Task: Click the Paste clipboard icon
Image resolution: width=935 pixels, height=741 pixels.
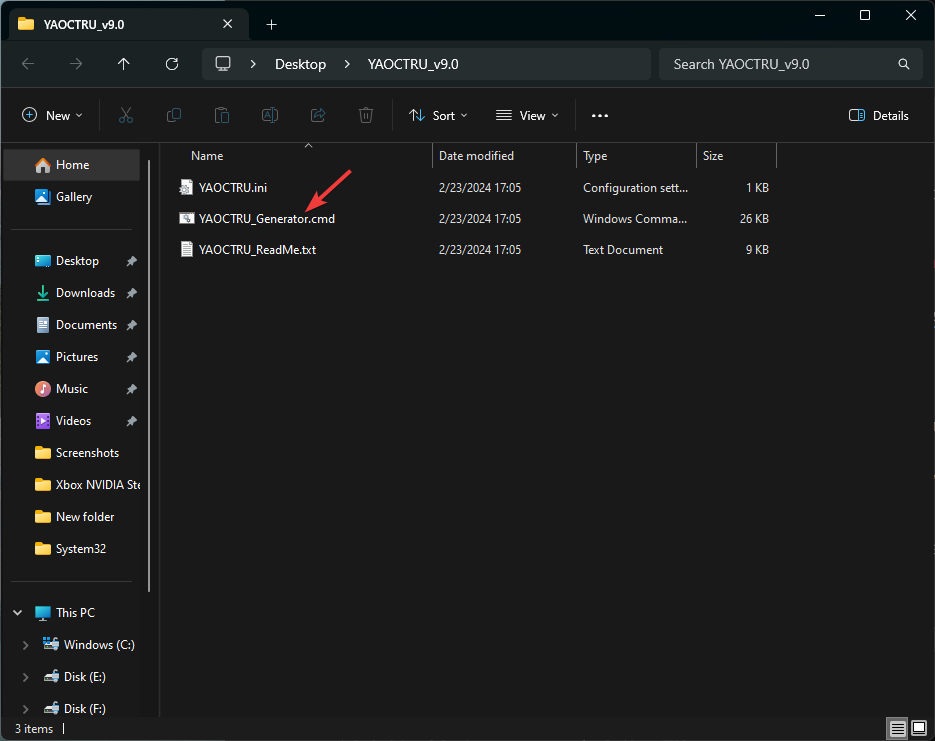Action: click(222, 116)
